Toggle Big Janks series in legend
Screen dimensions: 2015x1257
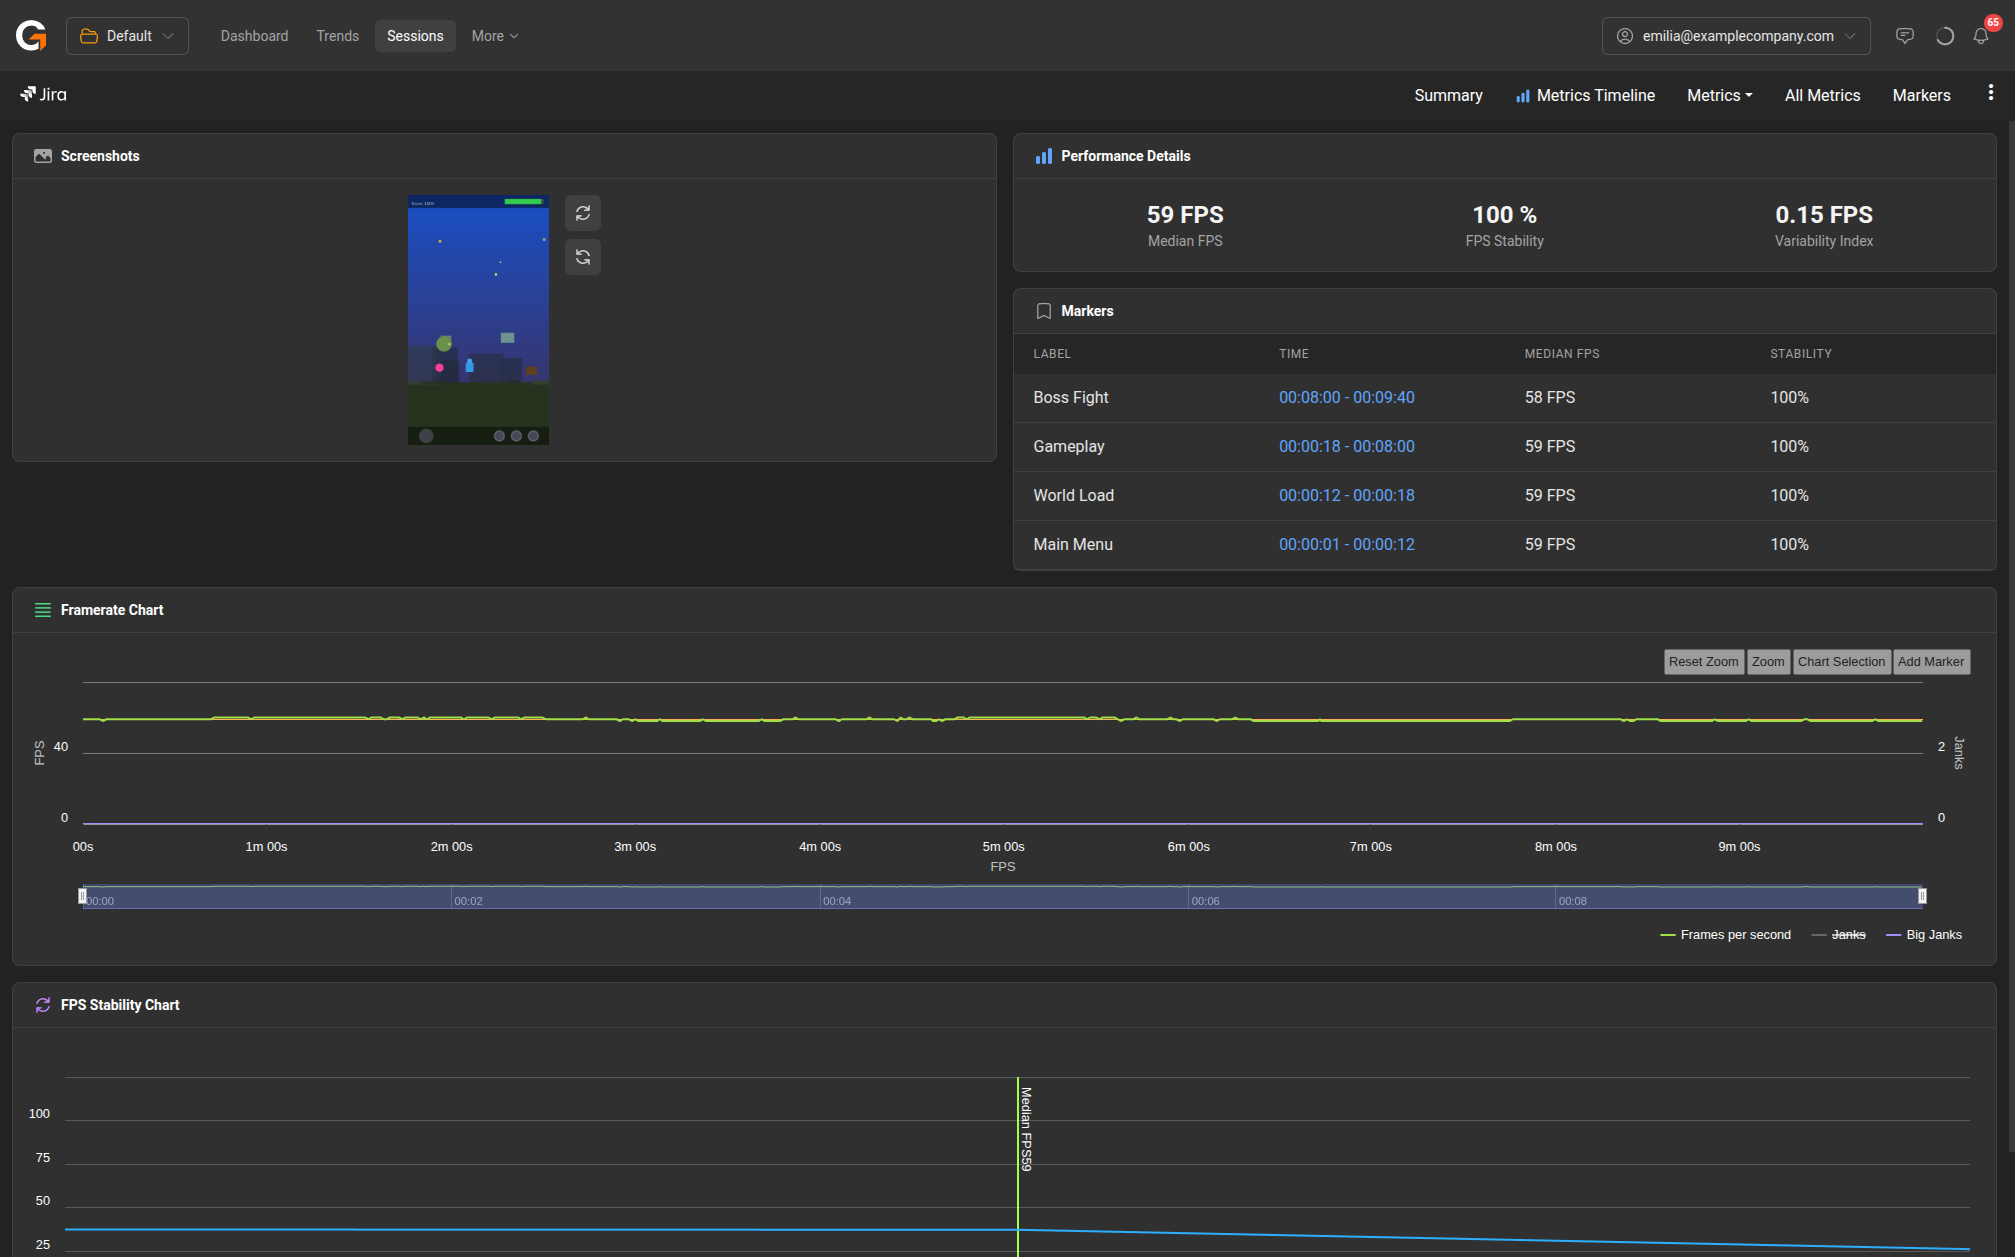tap(1932, 935)
